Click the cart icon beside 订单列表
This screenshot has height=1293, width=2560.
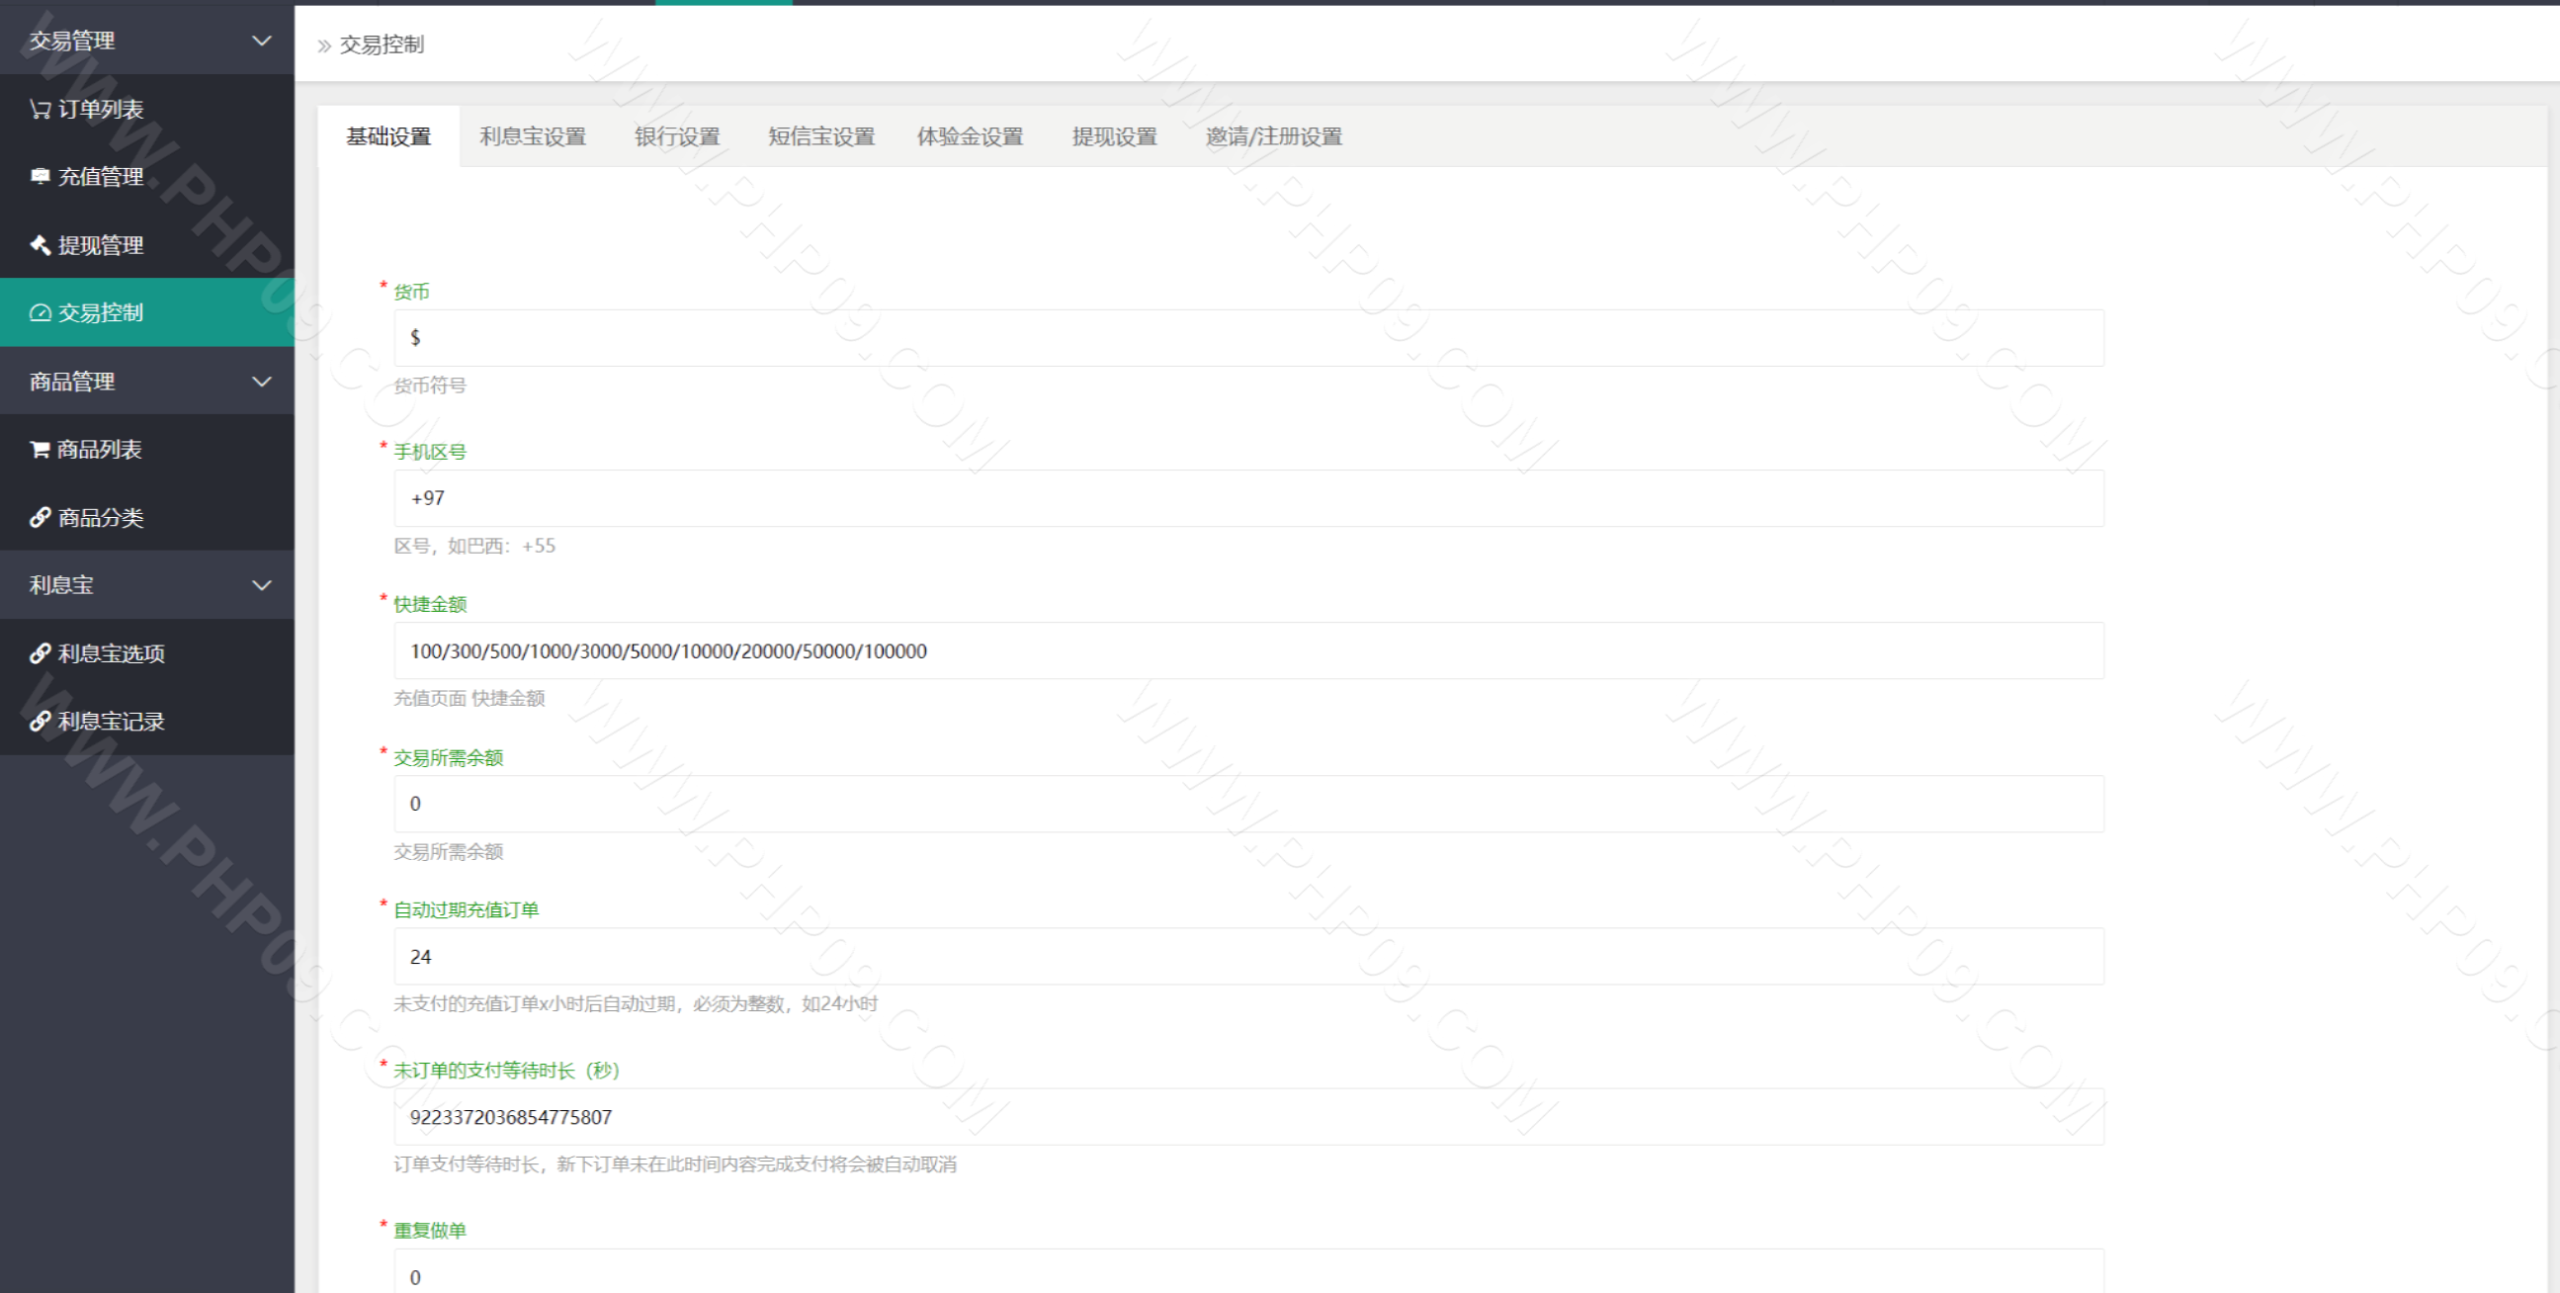click(40, 109)
